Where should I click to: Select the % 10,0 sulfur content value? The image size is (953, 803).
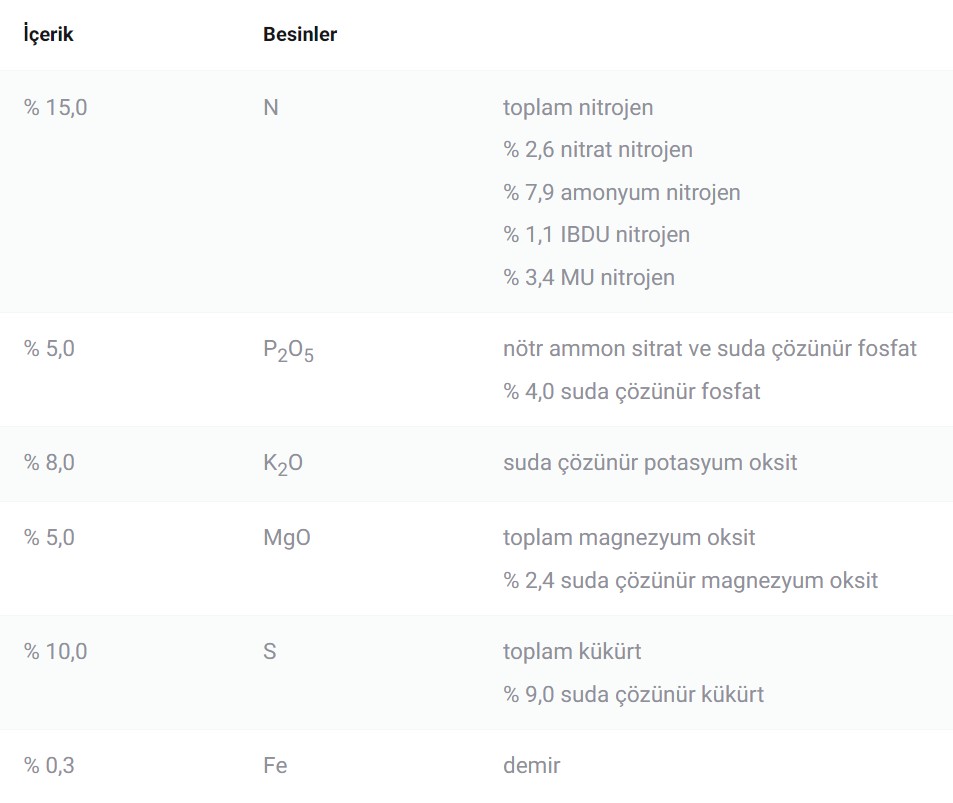click(x=56, y=652)
